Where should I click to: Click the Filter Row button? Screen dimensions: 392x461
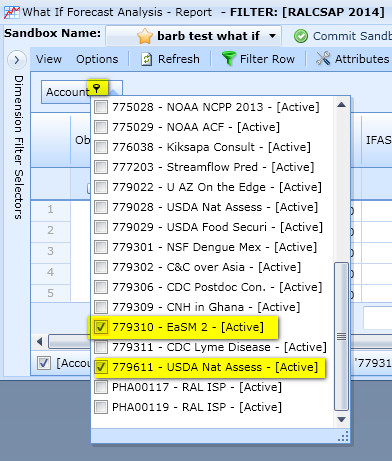pyautogui.click(x=258, y=59)
